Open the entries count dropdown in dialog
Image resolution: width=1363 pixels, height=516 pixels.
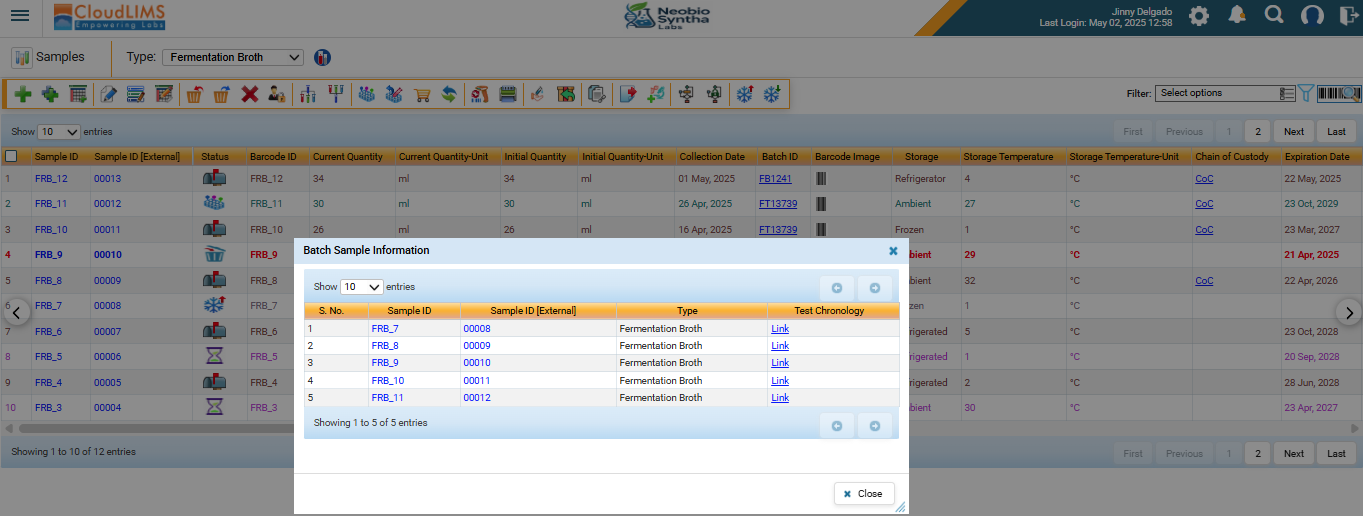(x=362, y=287)
